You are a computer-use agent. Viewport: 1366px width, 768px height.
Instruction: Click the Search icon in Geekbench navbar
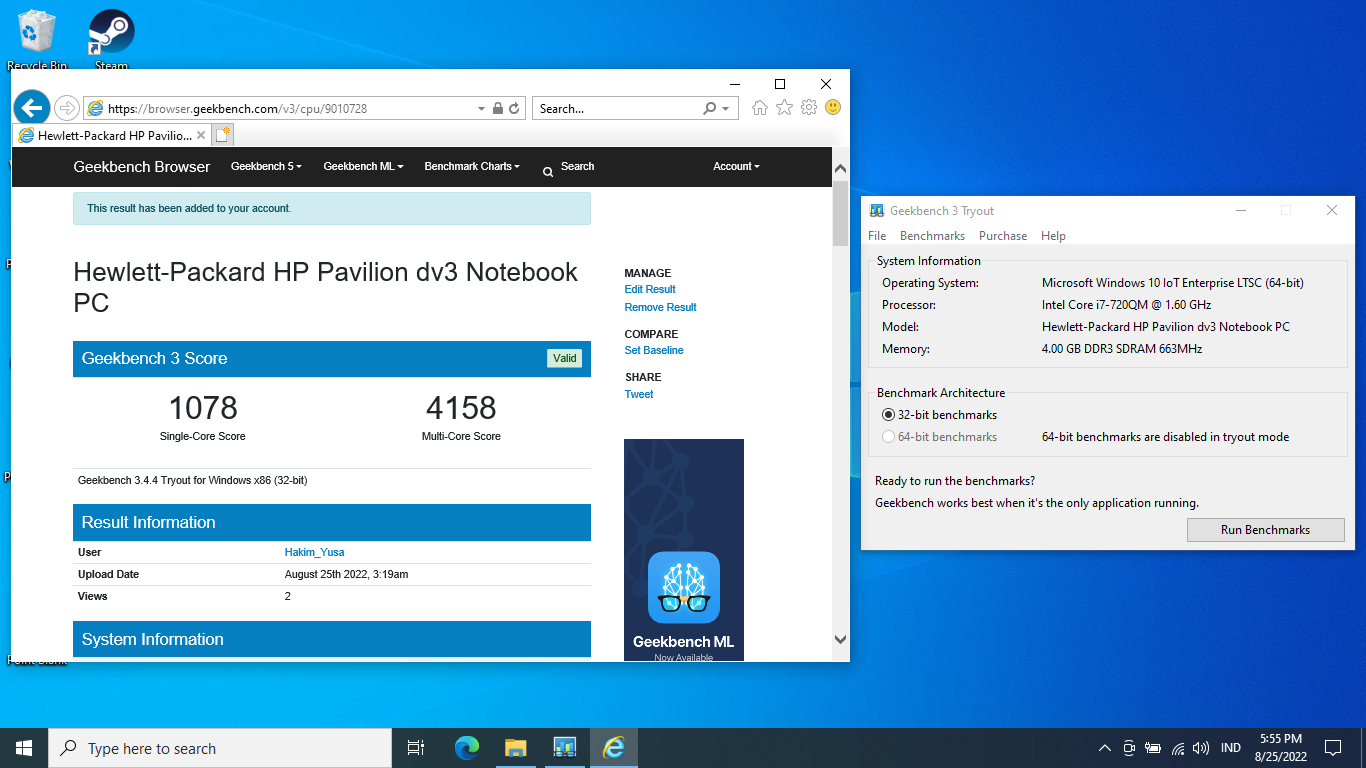548,172
